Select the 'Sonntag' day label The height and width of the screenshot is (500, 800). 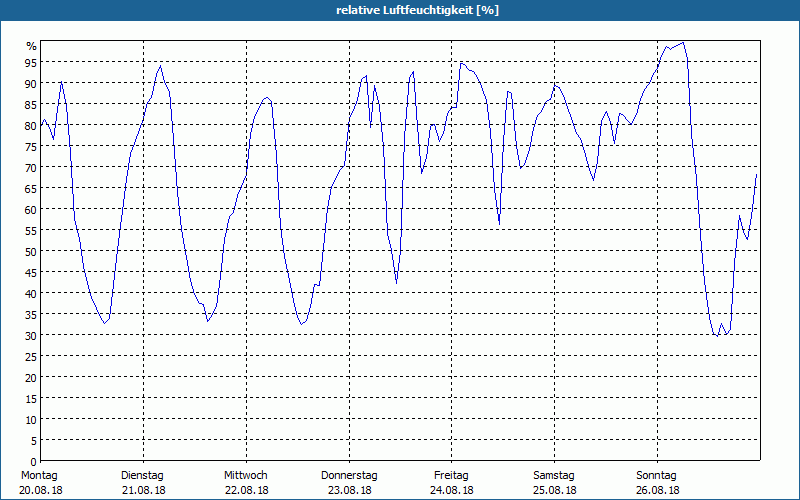pyautogui.click(x=656, y=476)
